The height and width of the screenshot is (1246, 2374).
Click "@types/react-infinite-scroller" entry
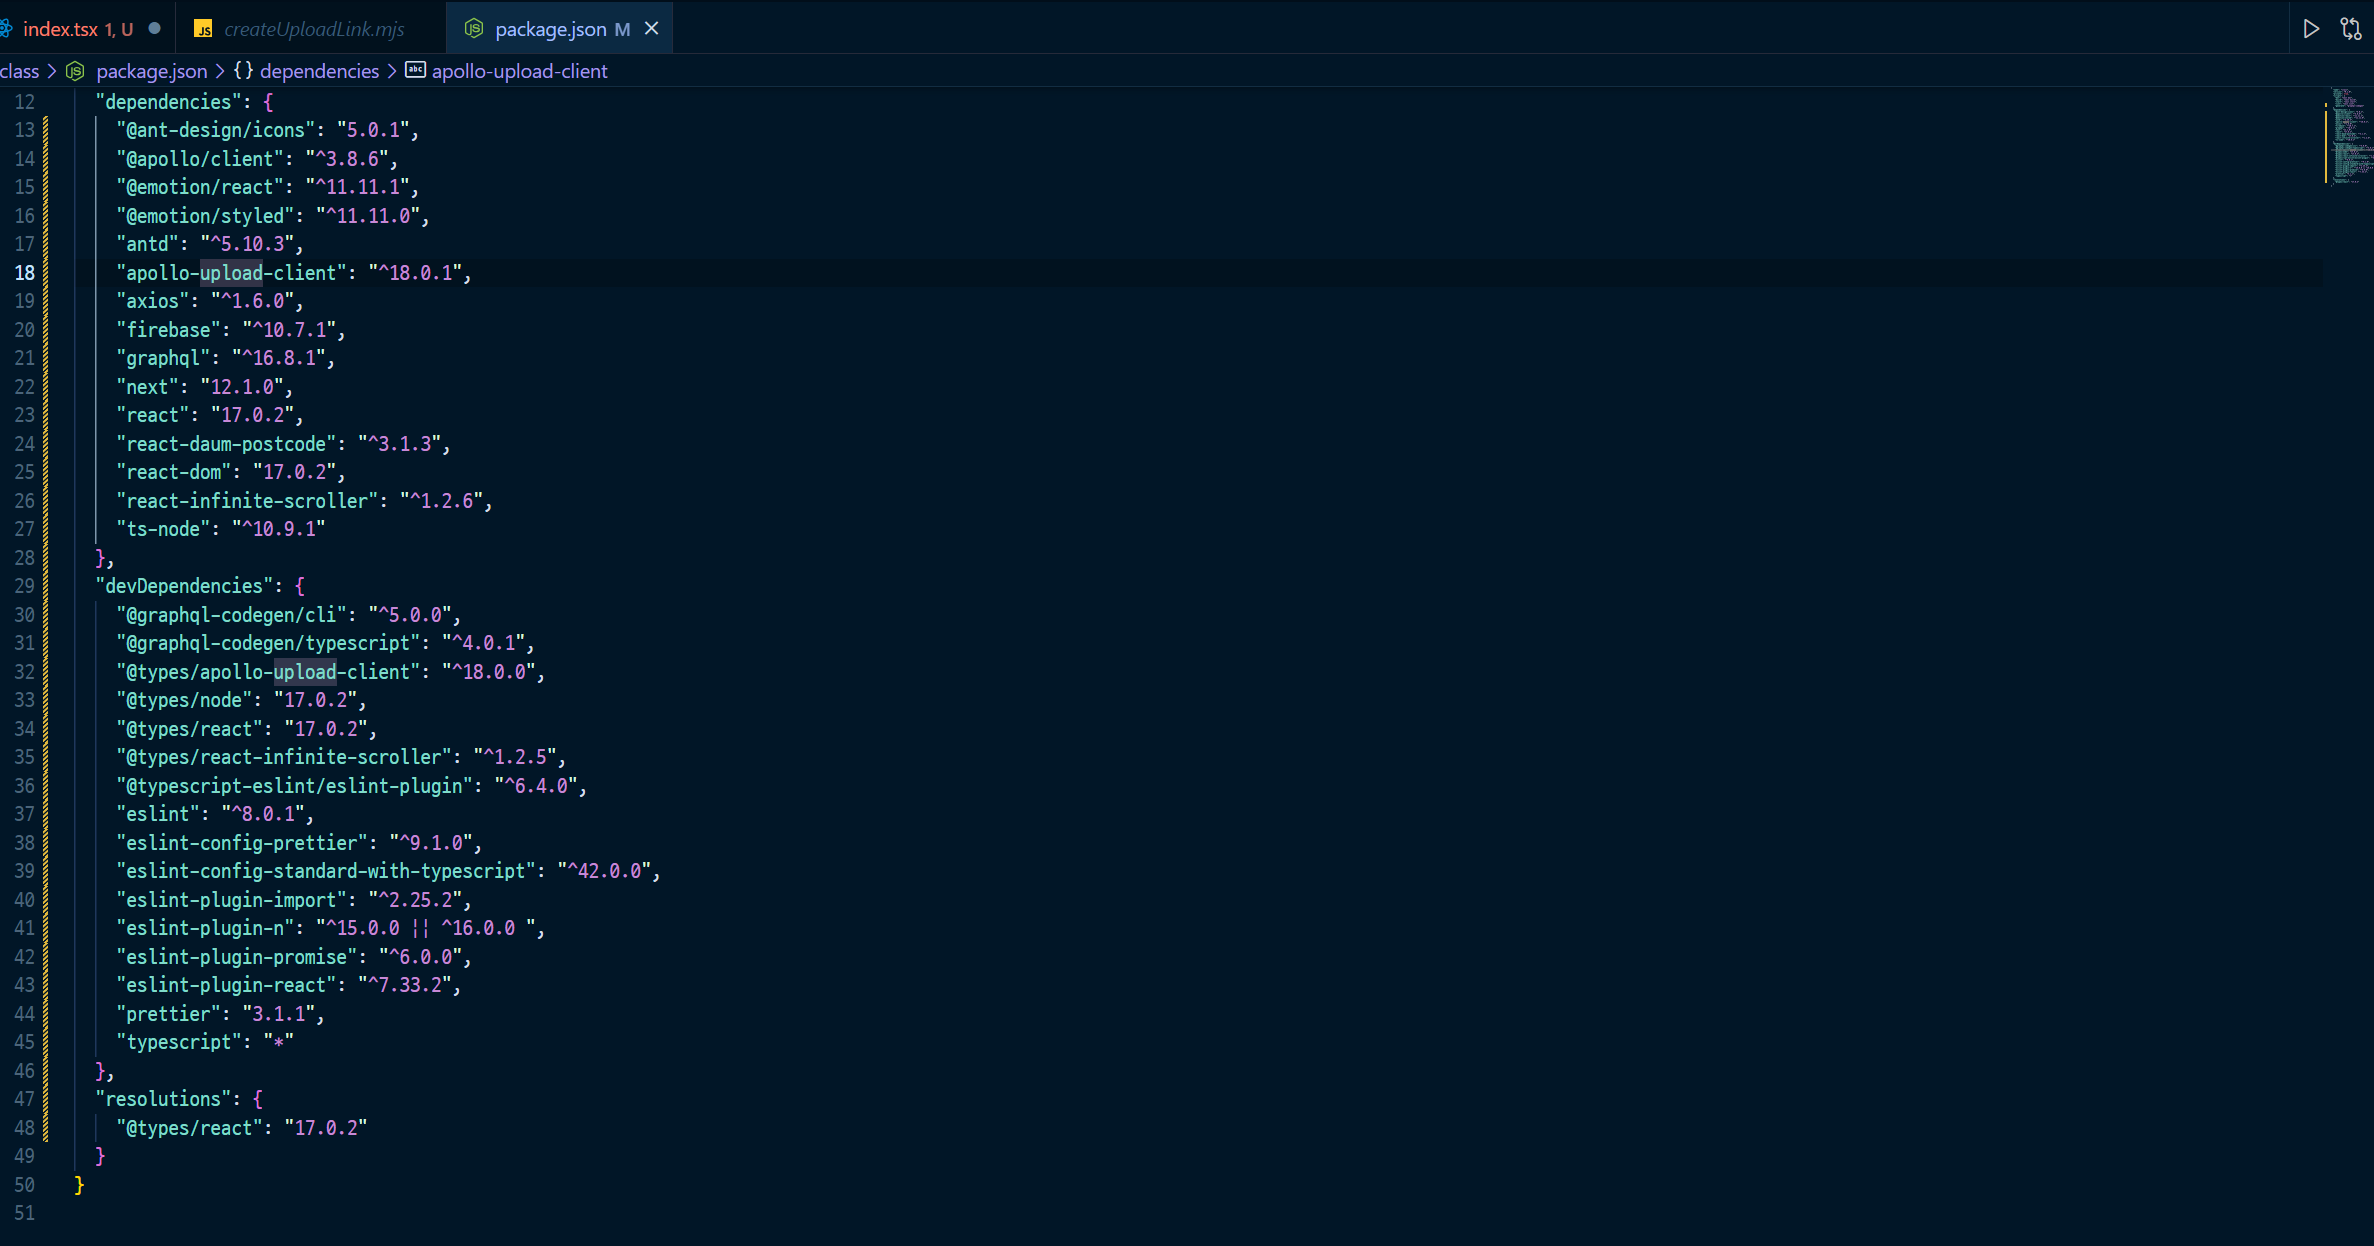point(284,757)
